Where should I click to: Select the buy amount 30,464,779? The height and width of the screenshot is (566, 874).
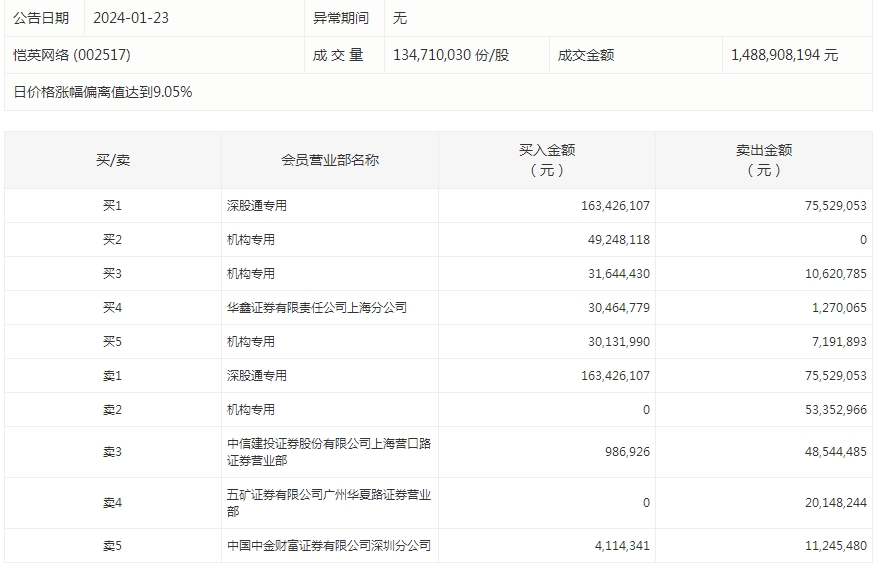click(x=619, y=308)
